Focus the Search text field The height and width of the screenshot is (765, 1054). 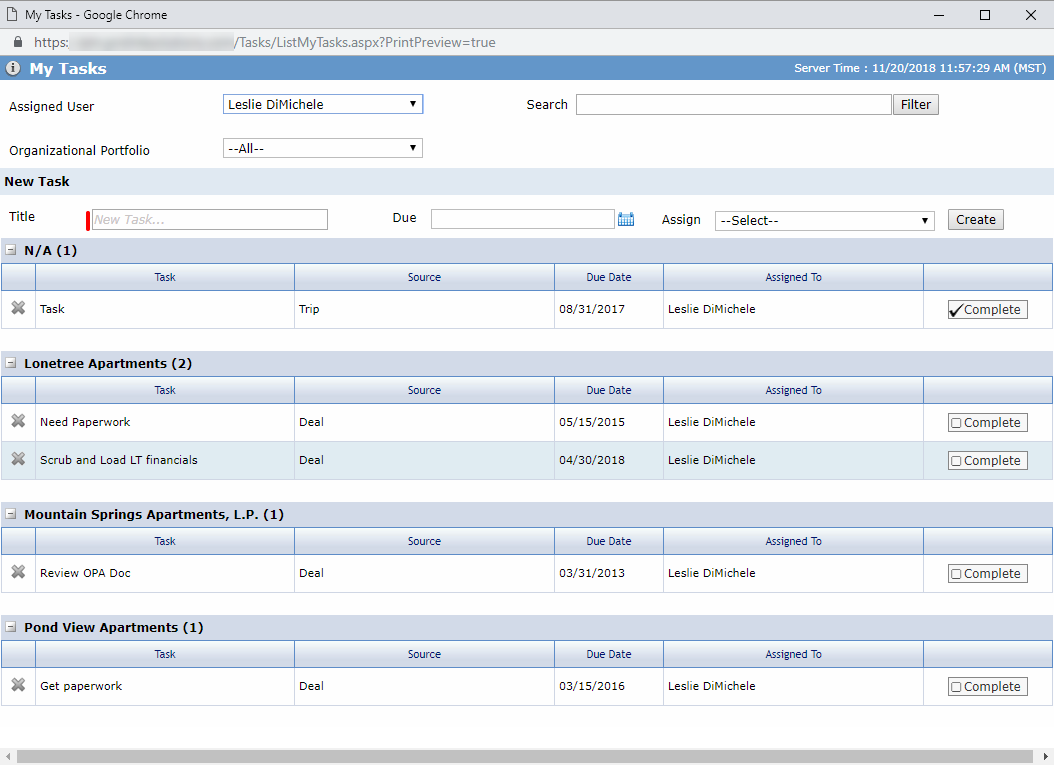(733, 104)
